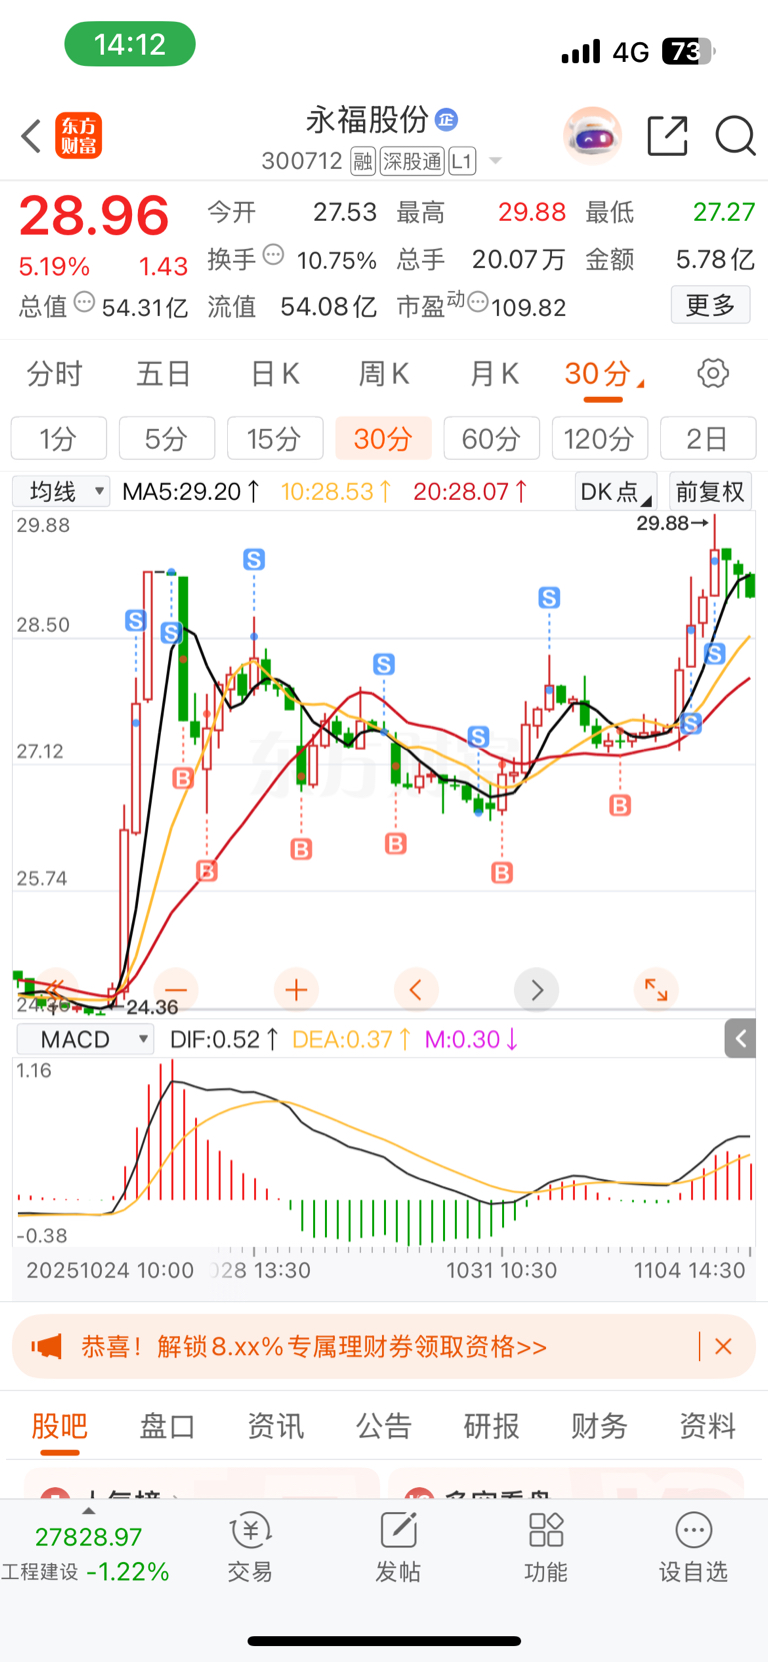The width and height of the screenshot is (768, 1663).
Task: Tap the 换手 info icon
Action: [x=273, y=255]
